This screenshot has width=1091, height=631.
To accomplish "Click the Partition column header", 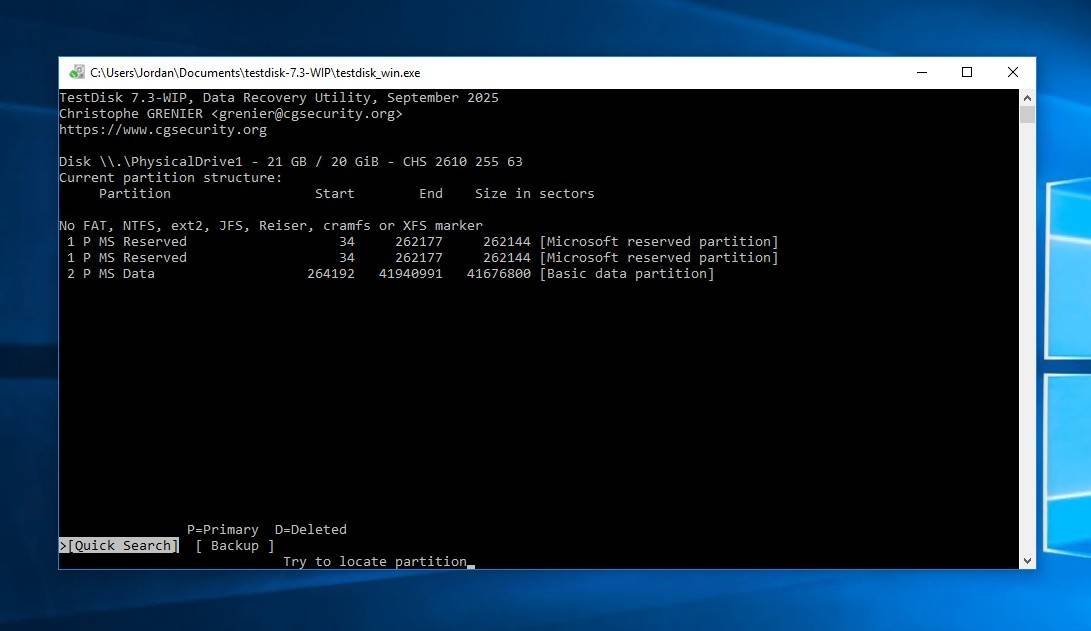I will 135,194.
